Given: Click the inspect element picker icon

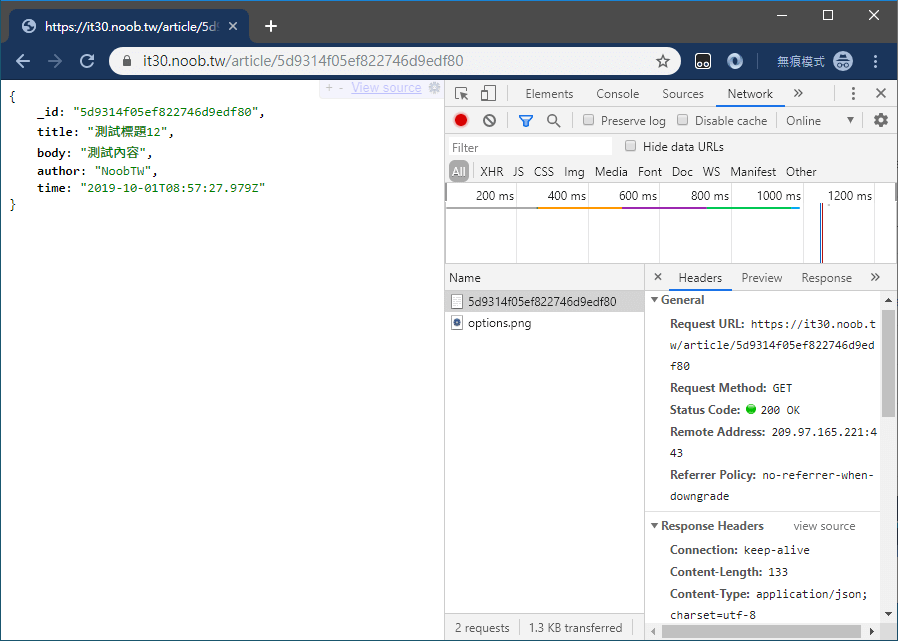Looking at the screenshot, I should click(462, 93).
